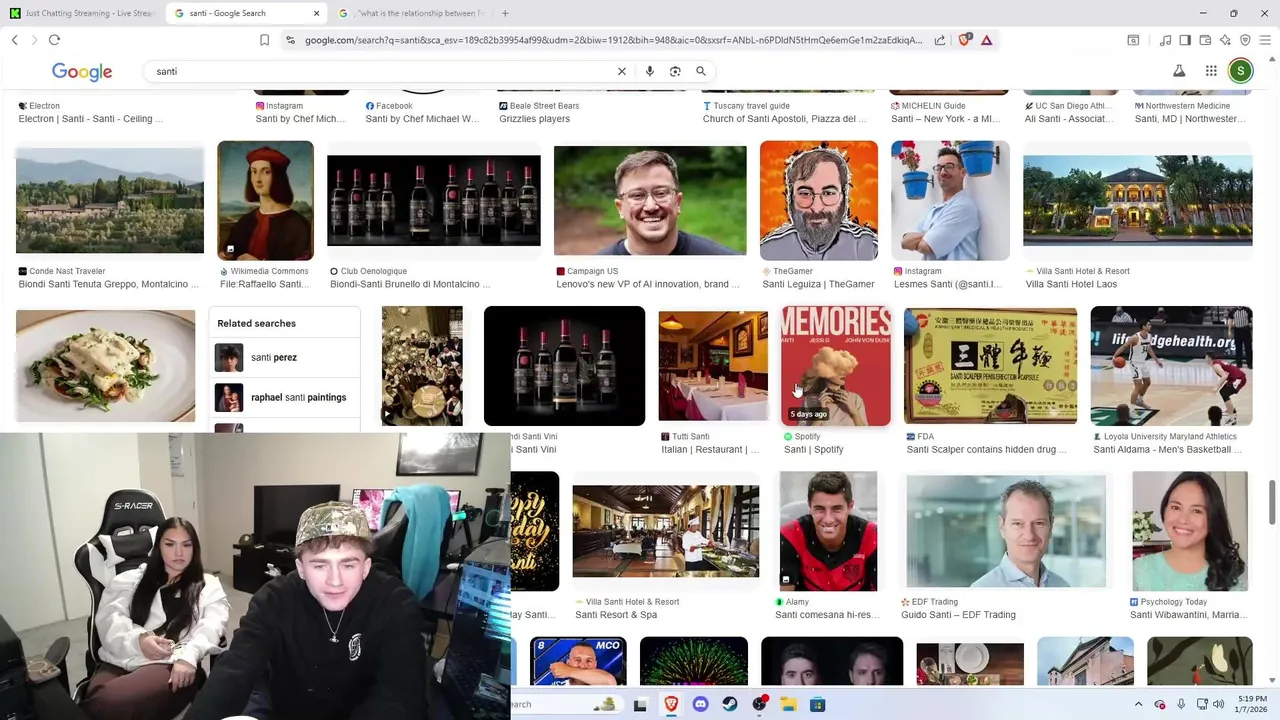Open the Brave VPN shield icon in toolbar
The width and height of the screenshot is (1280, 720).
tap(1245, 40)
